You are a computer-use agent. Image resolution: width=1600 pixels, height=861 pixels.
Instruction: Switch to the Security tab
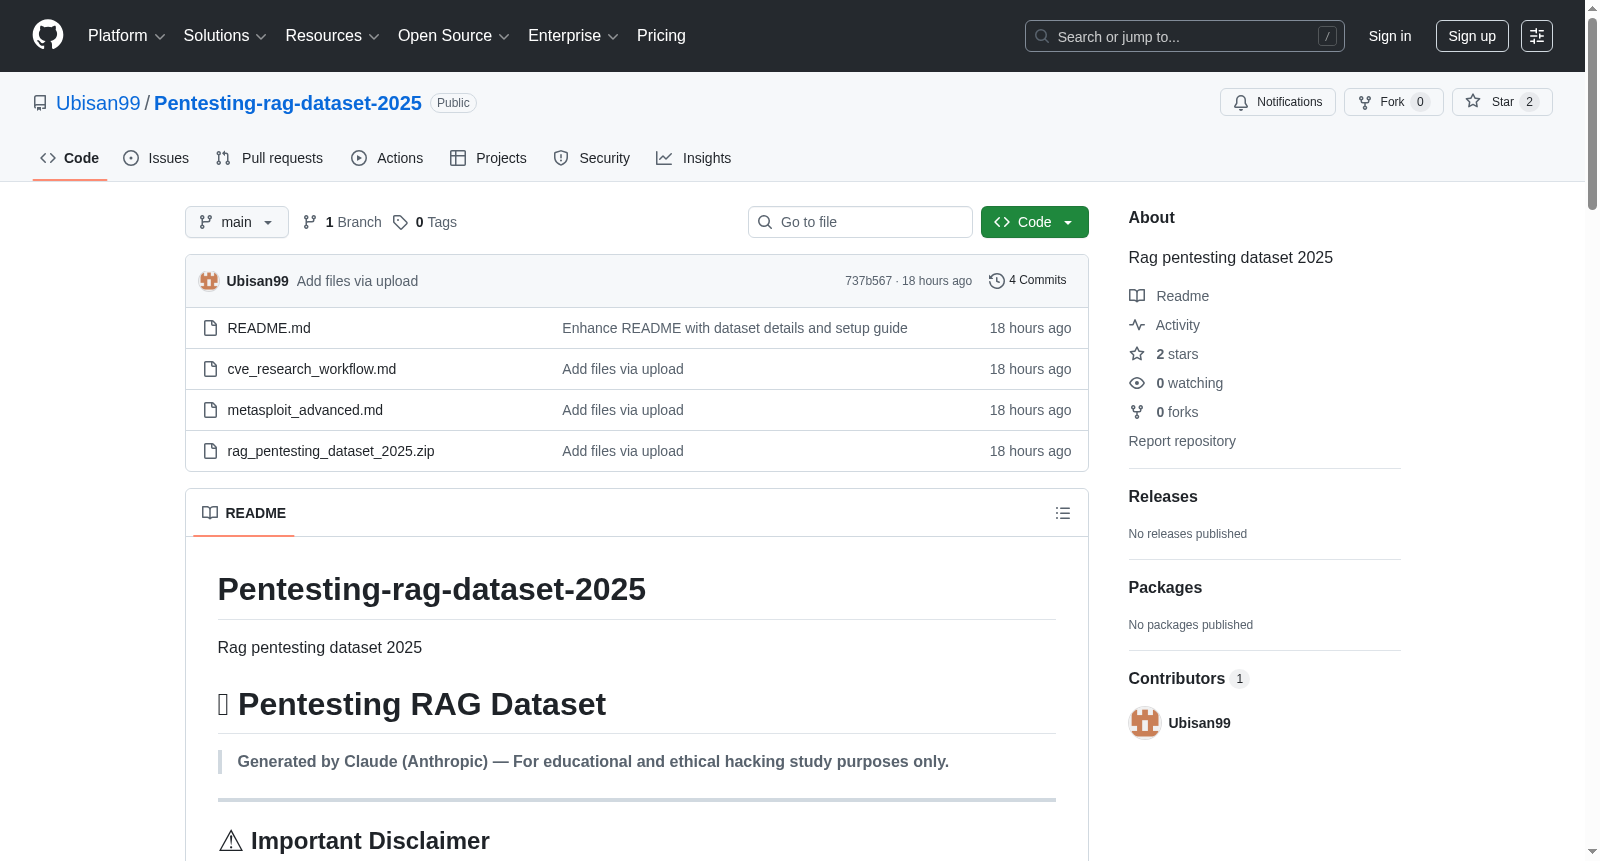[x=592, y=158]
